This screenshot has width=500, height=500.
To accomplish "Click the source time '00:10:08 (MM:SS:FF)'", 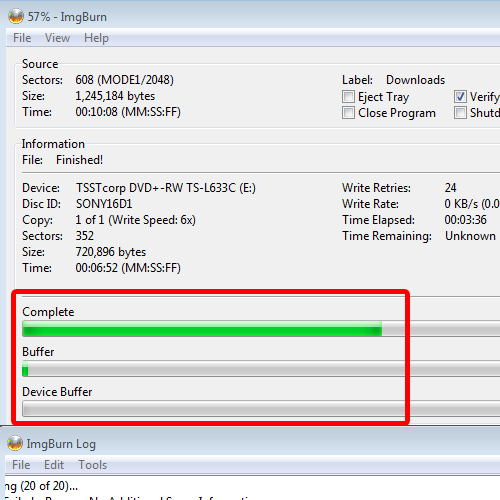I will coord(128,112).
